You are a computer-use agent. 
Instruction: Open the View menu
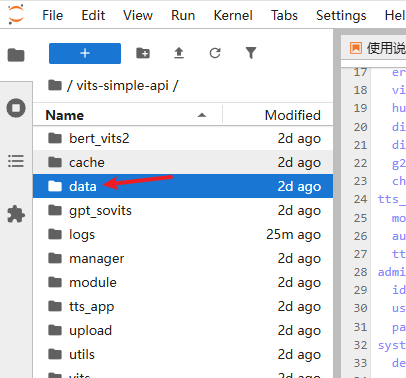pos(138,15)
